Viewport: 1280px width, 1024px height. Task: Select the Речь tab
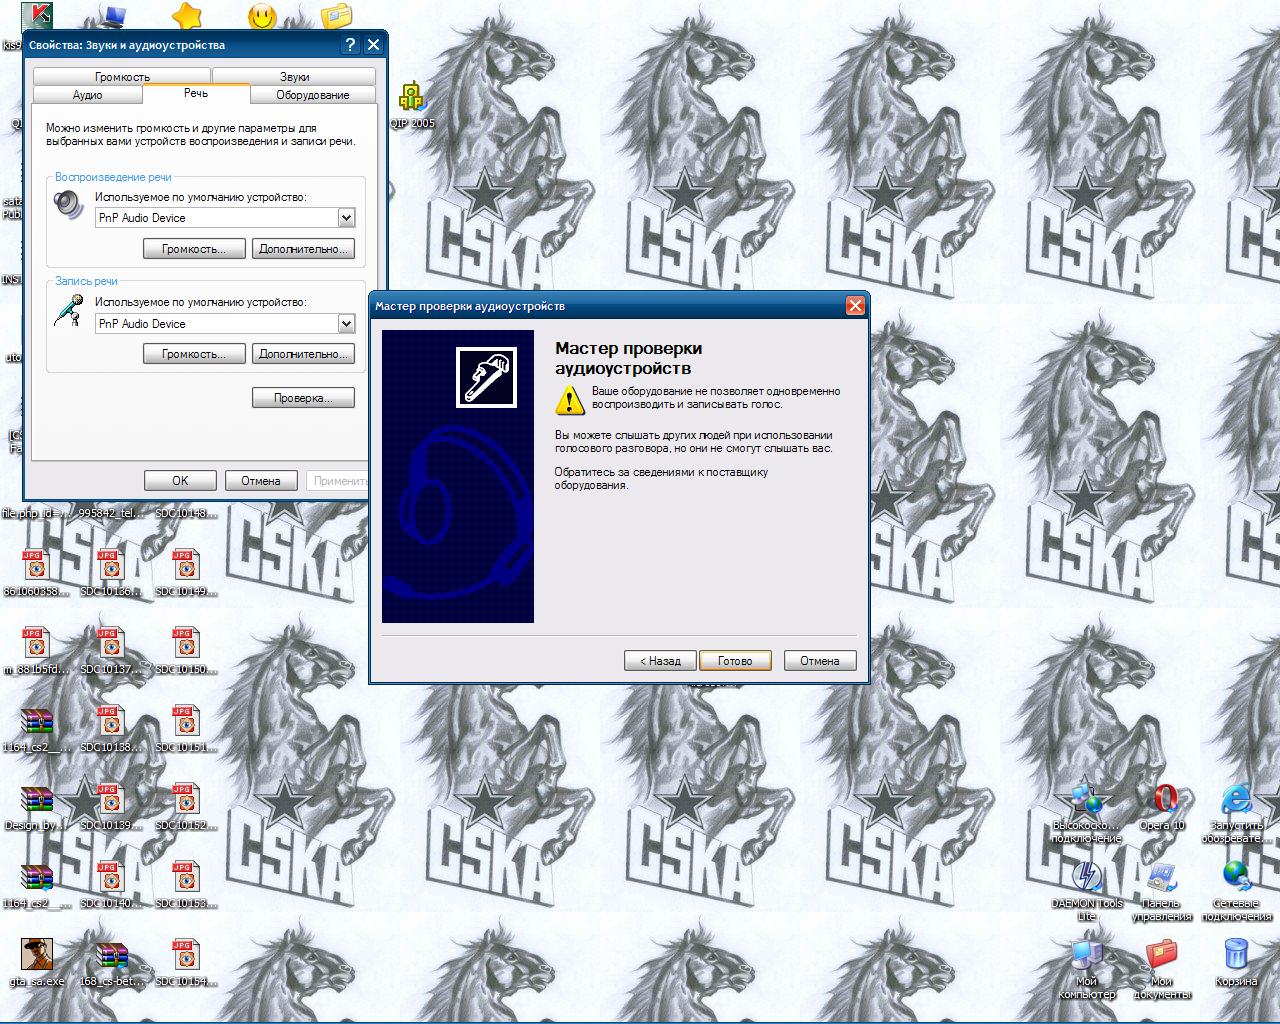pos(196,93)
